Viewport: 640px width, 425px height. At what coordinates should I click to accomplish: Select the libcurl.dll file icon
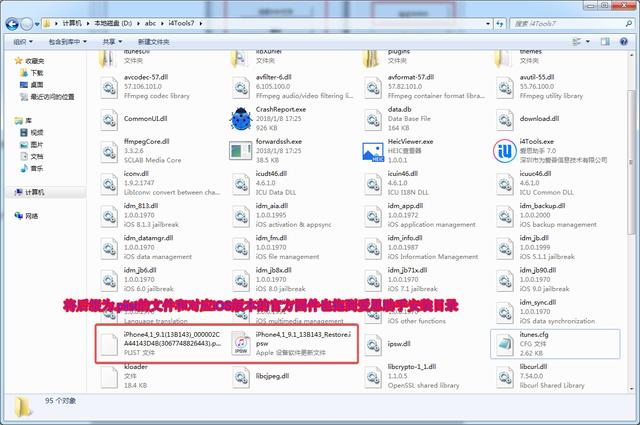click(x=505, y=376)
